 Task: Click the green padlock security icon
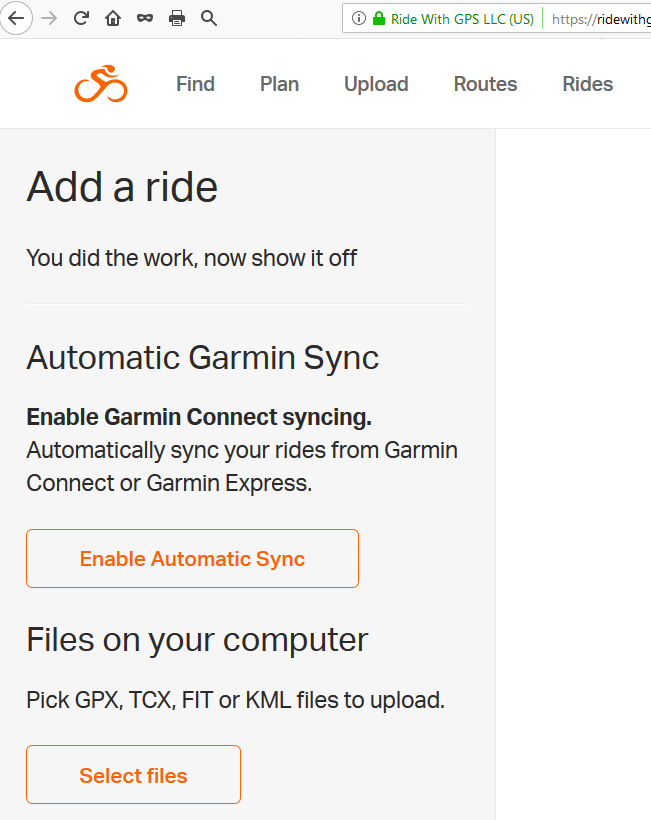(x=379, y=18)
